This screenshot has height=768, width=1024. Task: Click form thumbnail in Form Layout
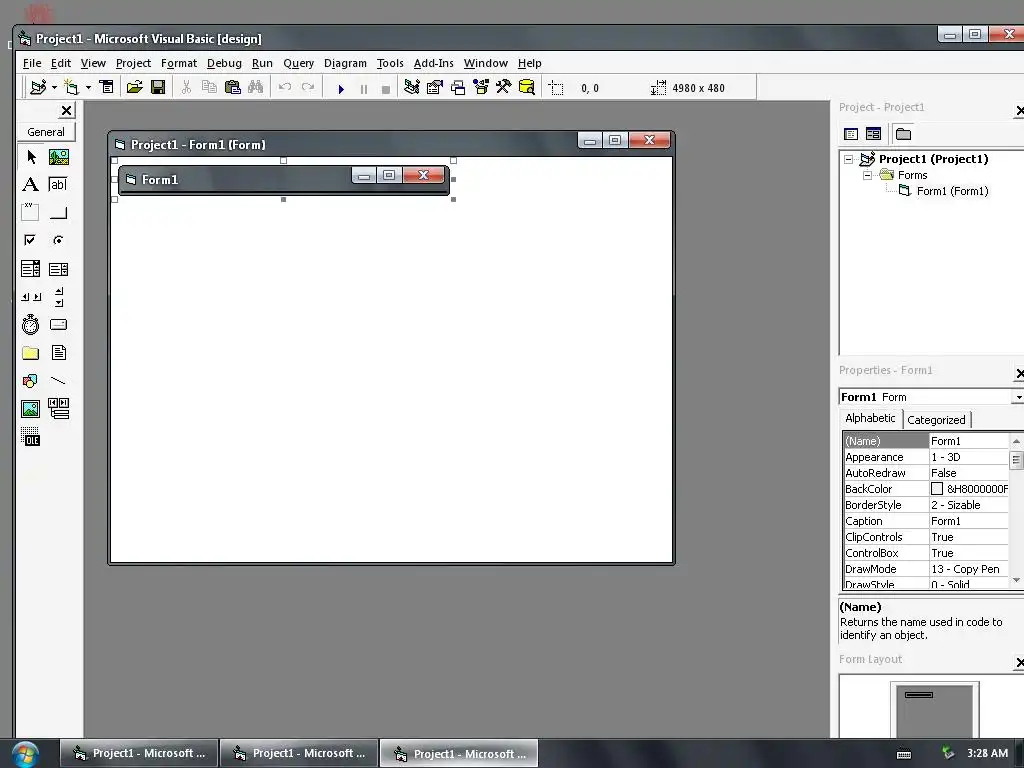[x=919, y=695]
